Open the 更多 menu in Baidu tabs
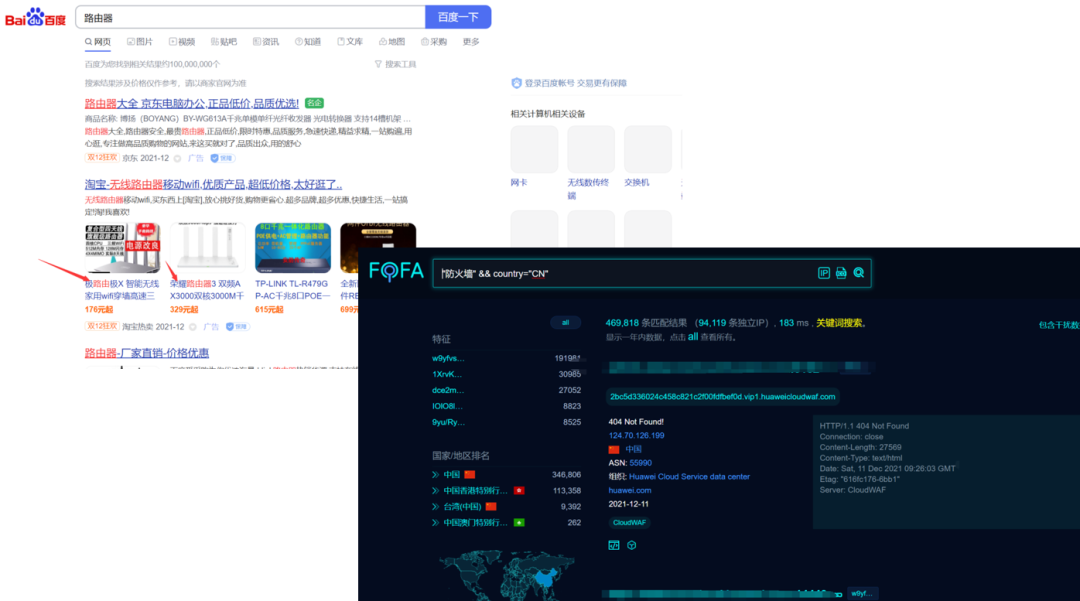Screen dimensions: 1080x601 (x=471, y=42)
